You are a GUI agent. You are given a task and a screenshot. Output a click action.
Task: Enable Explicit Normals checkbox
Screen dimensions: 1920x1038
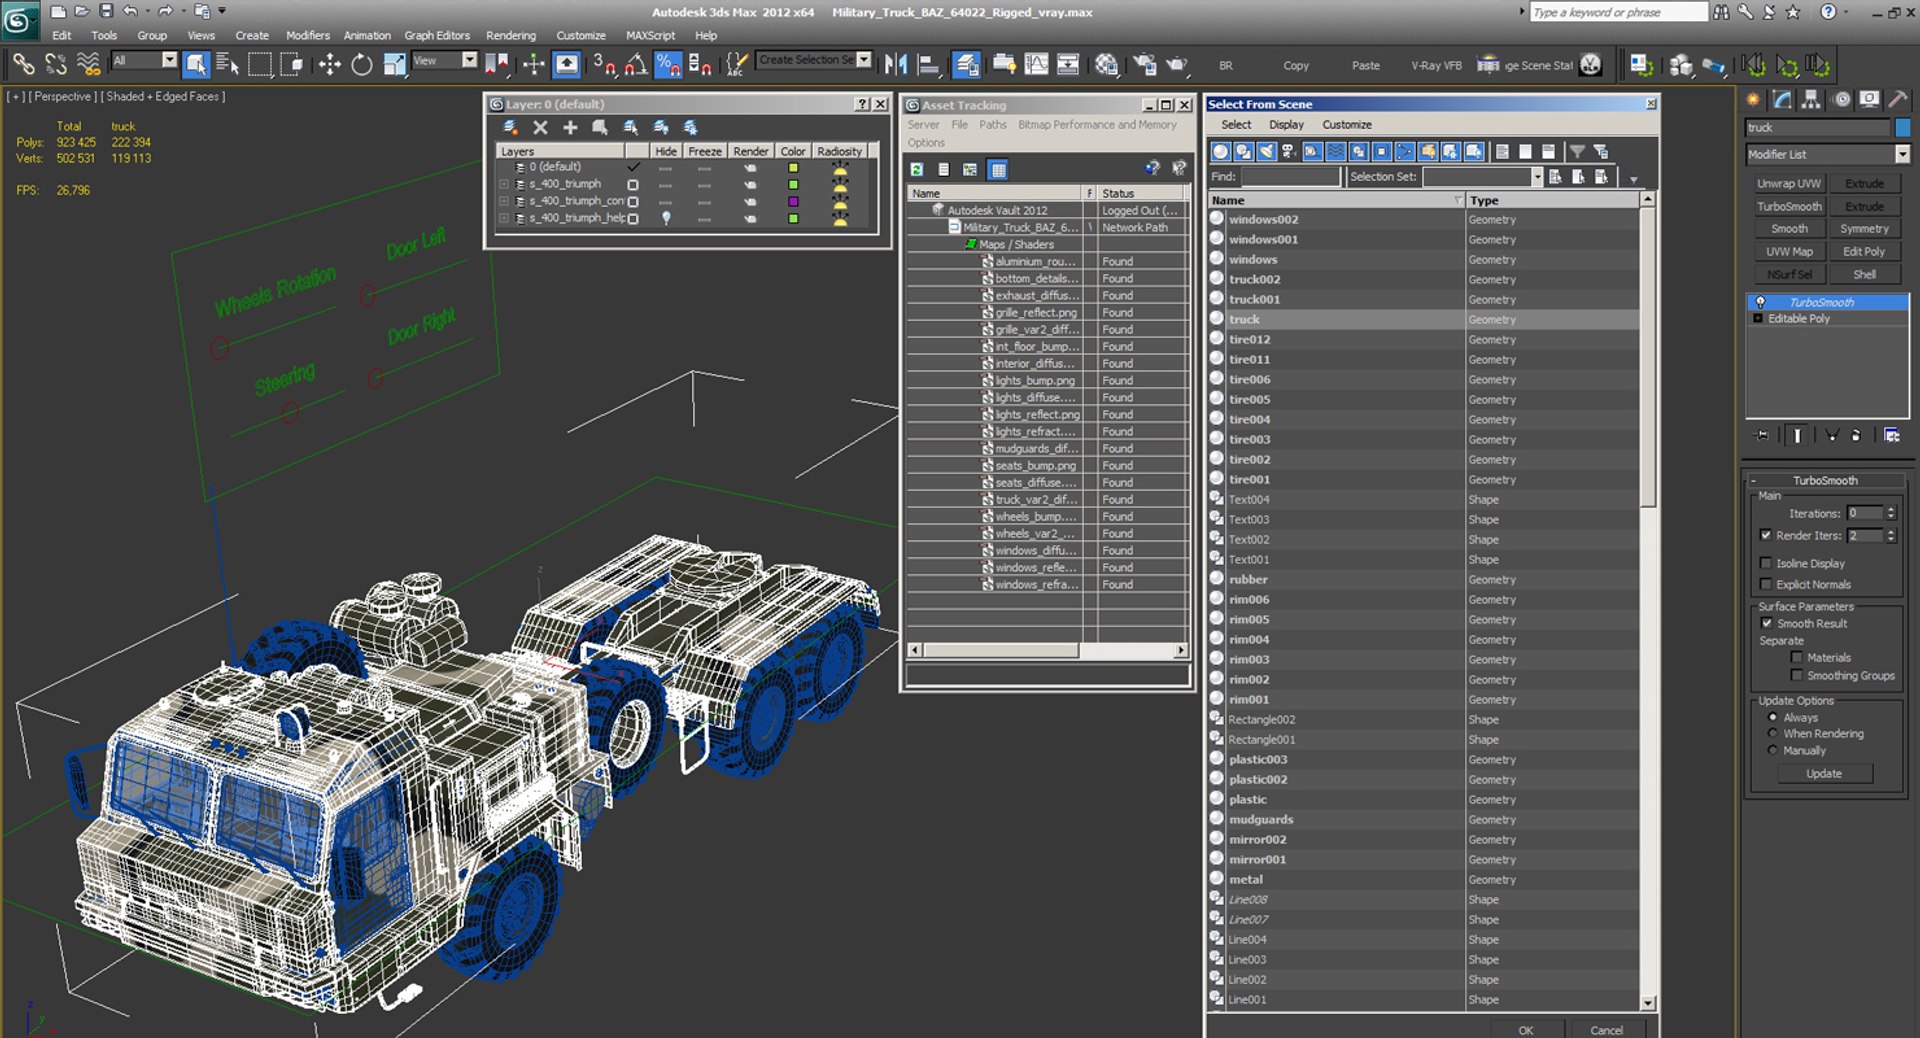tap(1766, 585)
